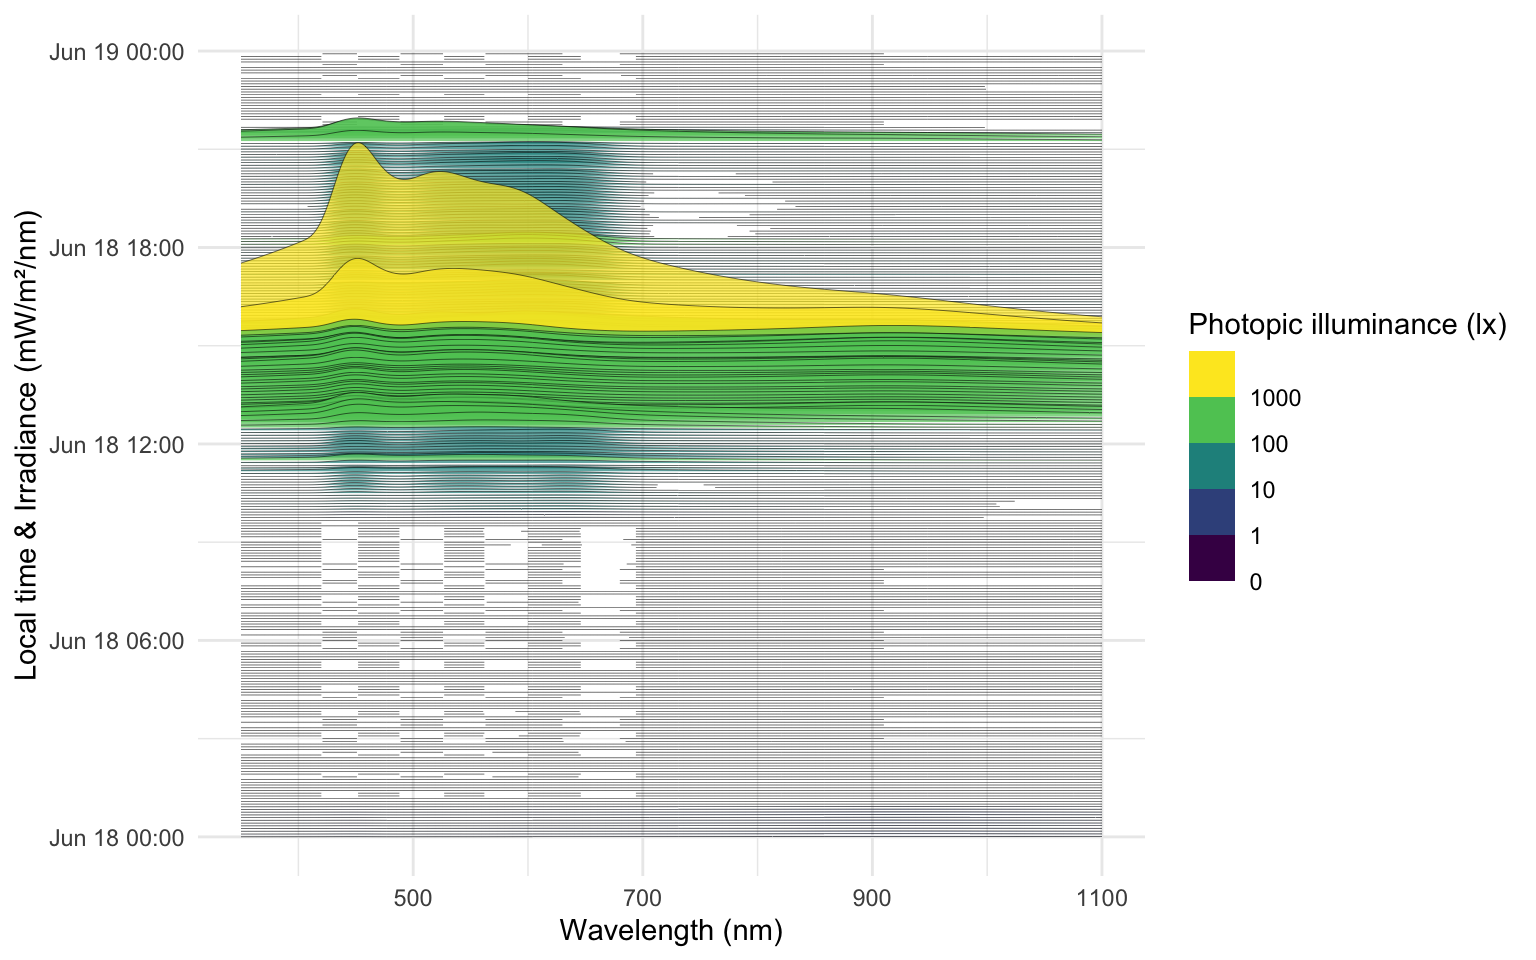
Task: Click the 700 wavelength tick label
Action: coord(642,898)
